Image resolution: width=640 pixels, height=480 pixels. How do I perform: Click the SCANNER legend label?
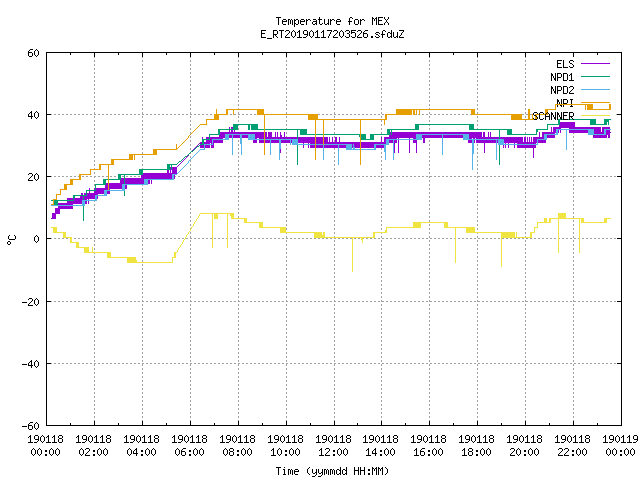[x=553, y=116]
